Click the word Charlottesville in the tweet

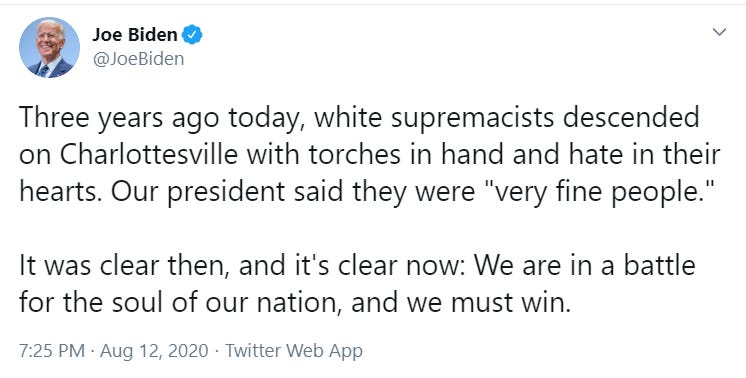(x=149, y=155)
